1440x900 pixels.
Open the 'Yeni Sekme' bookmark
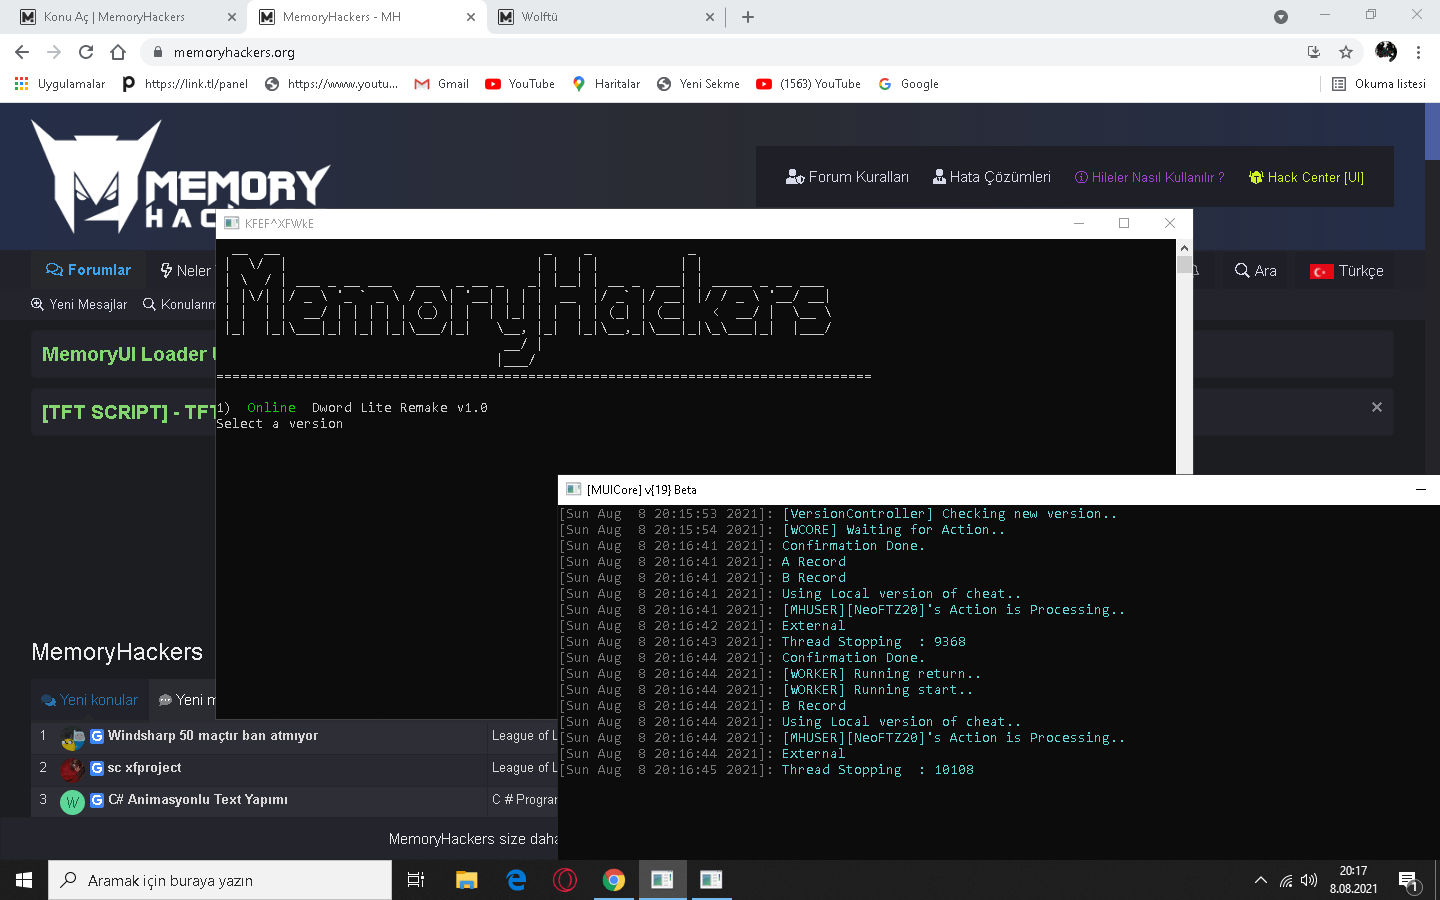pos(698,84)
